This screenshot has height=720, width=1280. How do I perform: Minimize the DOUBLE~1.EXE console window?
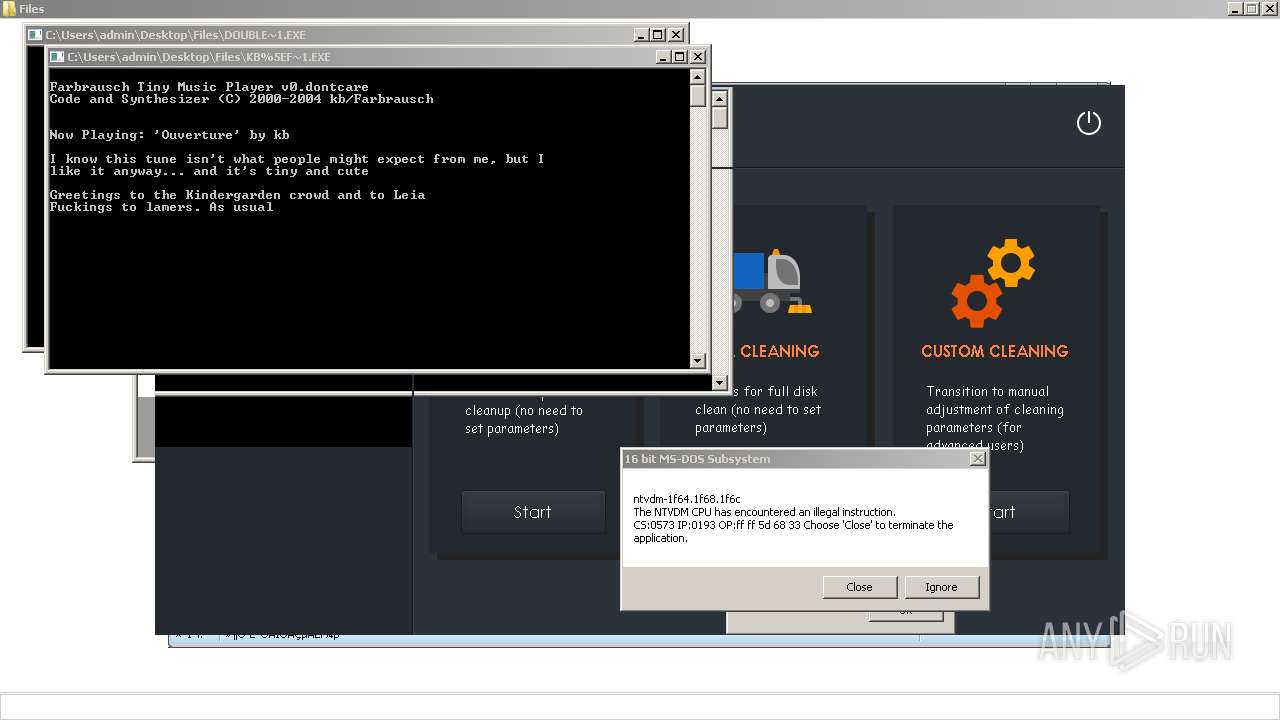[640, 35]
